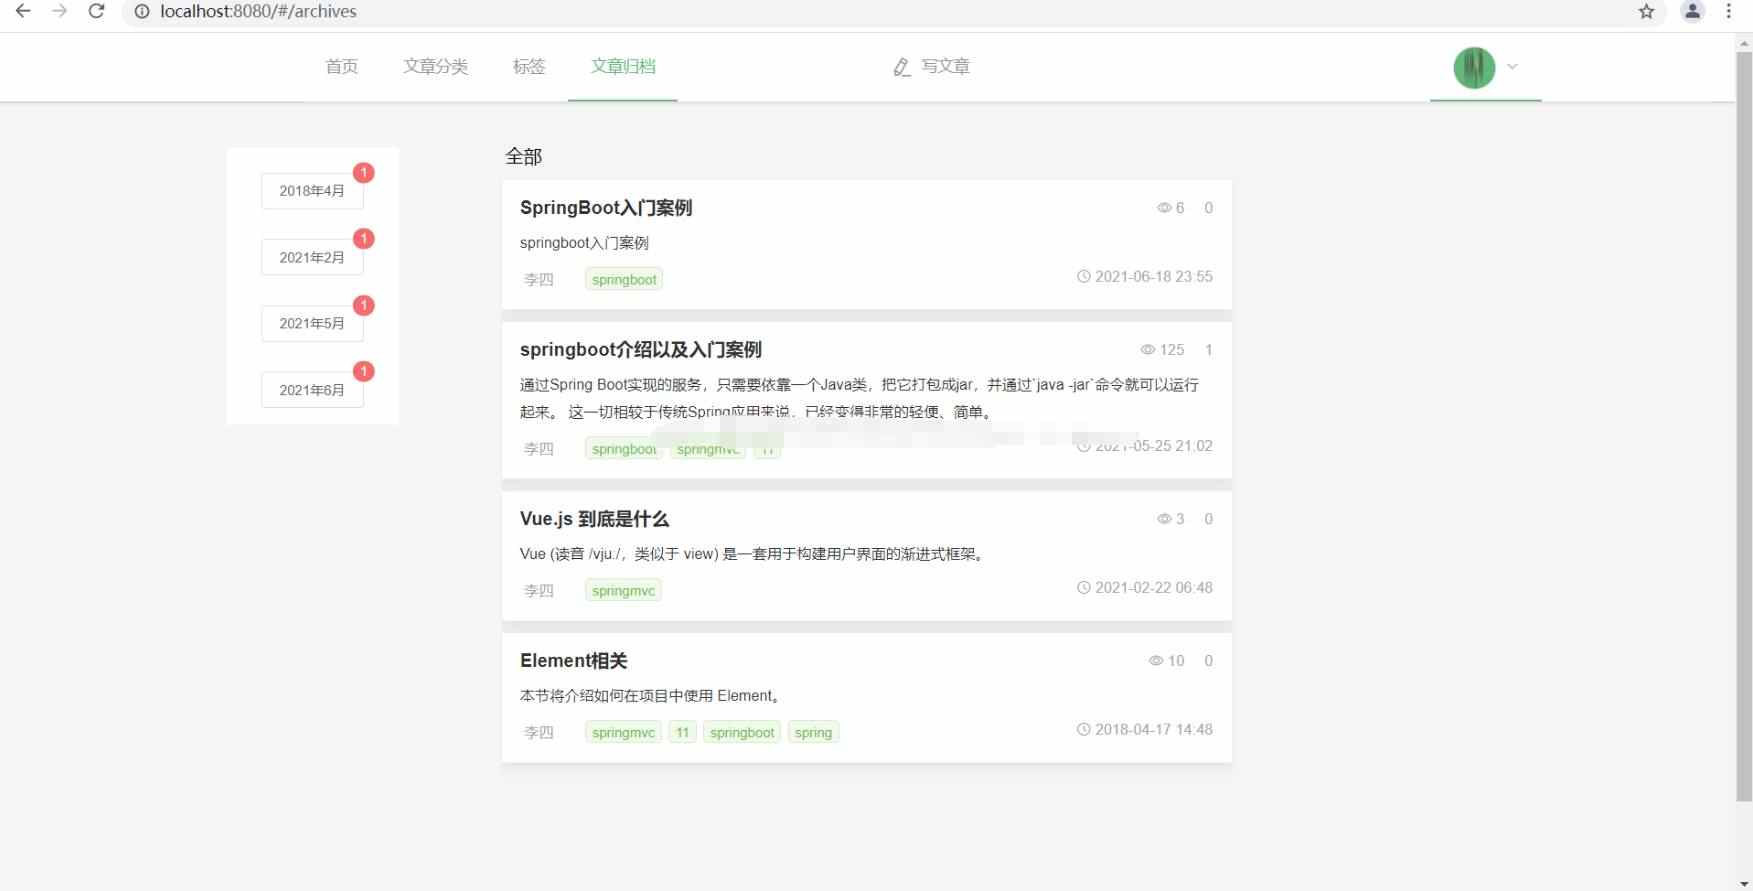The width and height of the screenshot is (1753, 891).
Task: Open the browser profile icon
Action: (x=1692, y=12)
